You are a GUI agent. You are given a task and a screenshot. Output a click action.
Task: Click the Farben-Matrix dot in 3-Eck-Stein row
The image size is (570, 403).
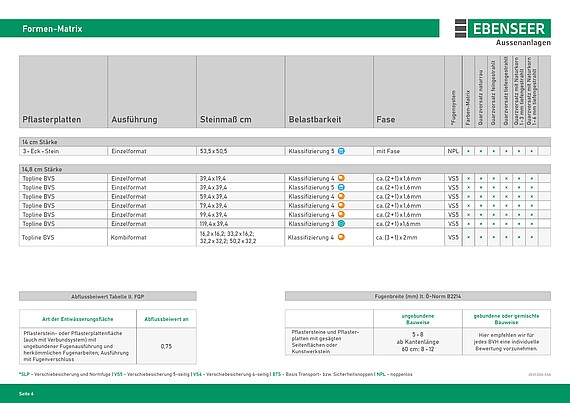[468, 151]
